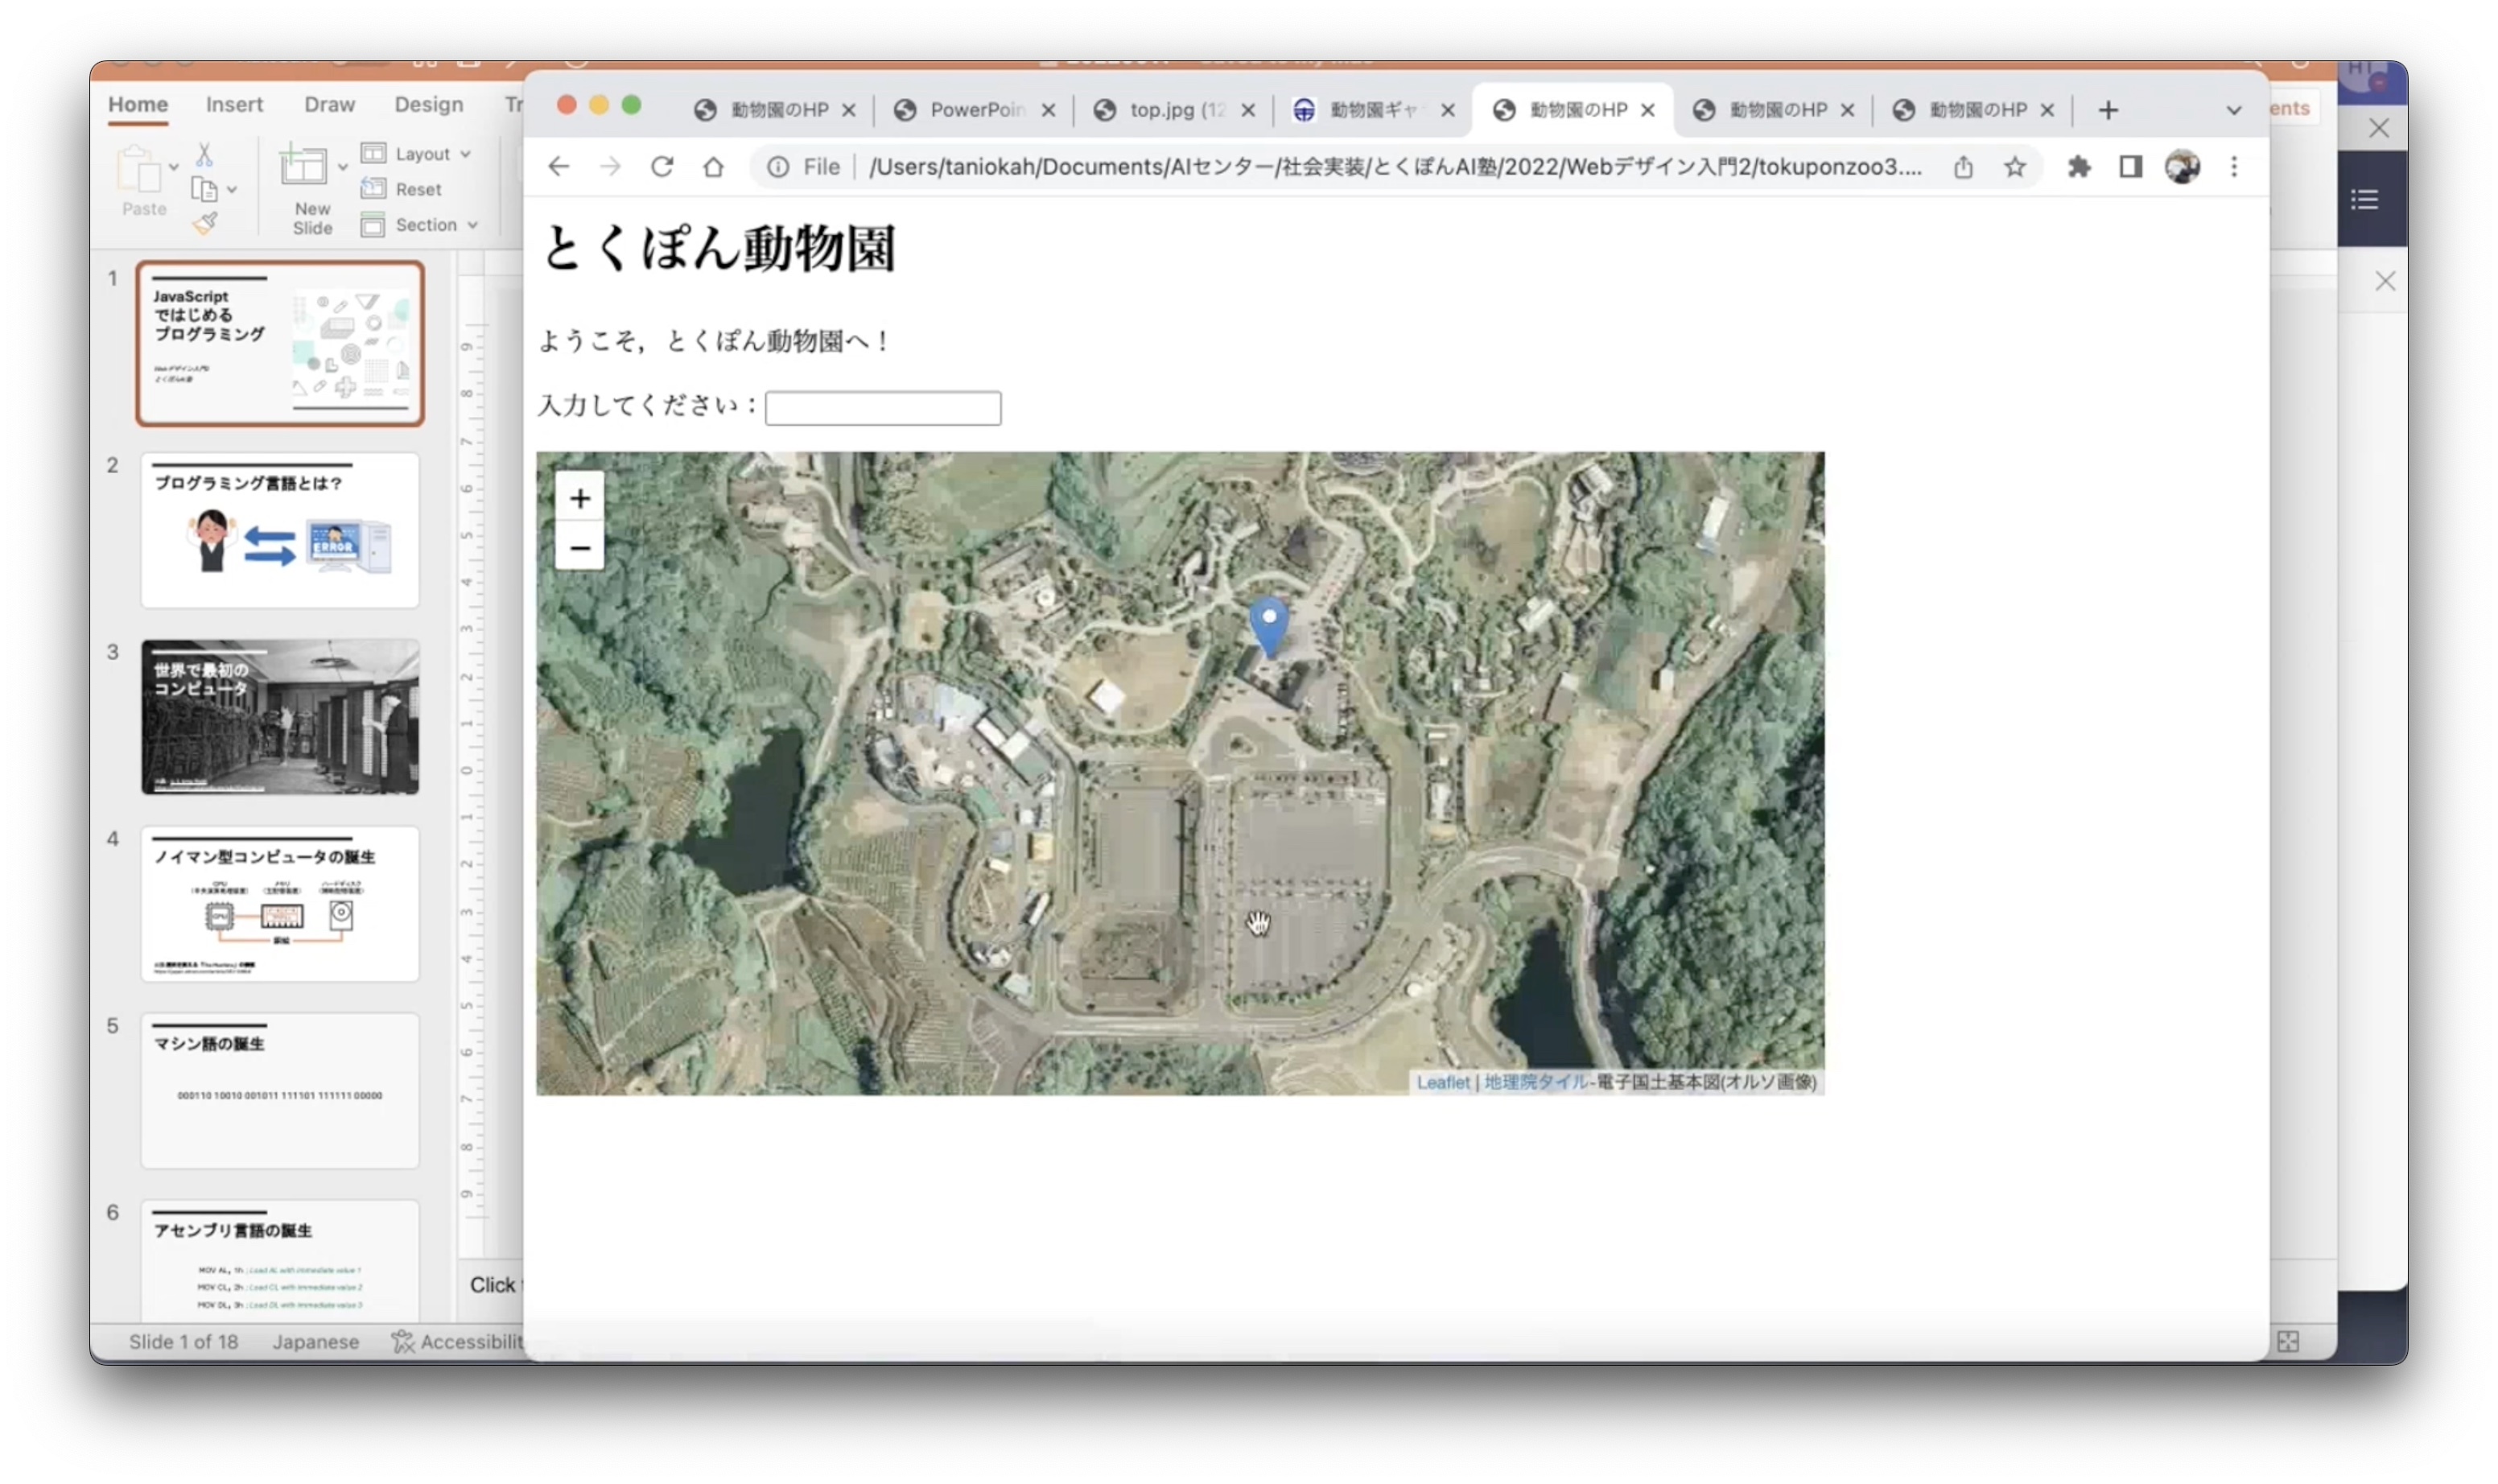Screen dimensions: 2498x1484
Task: Switch to PowerPoint Home tab
Action: click(x=138, y=105)
